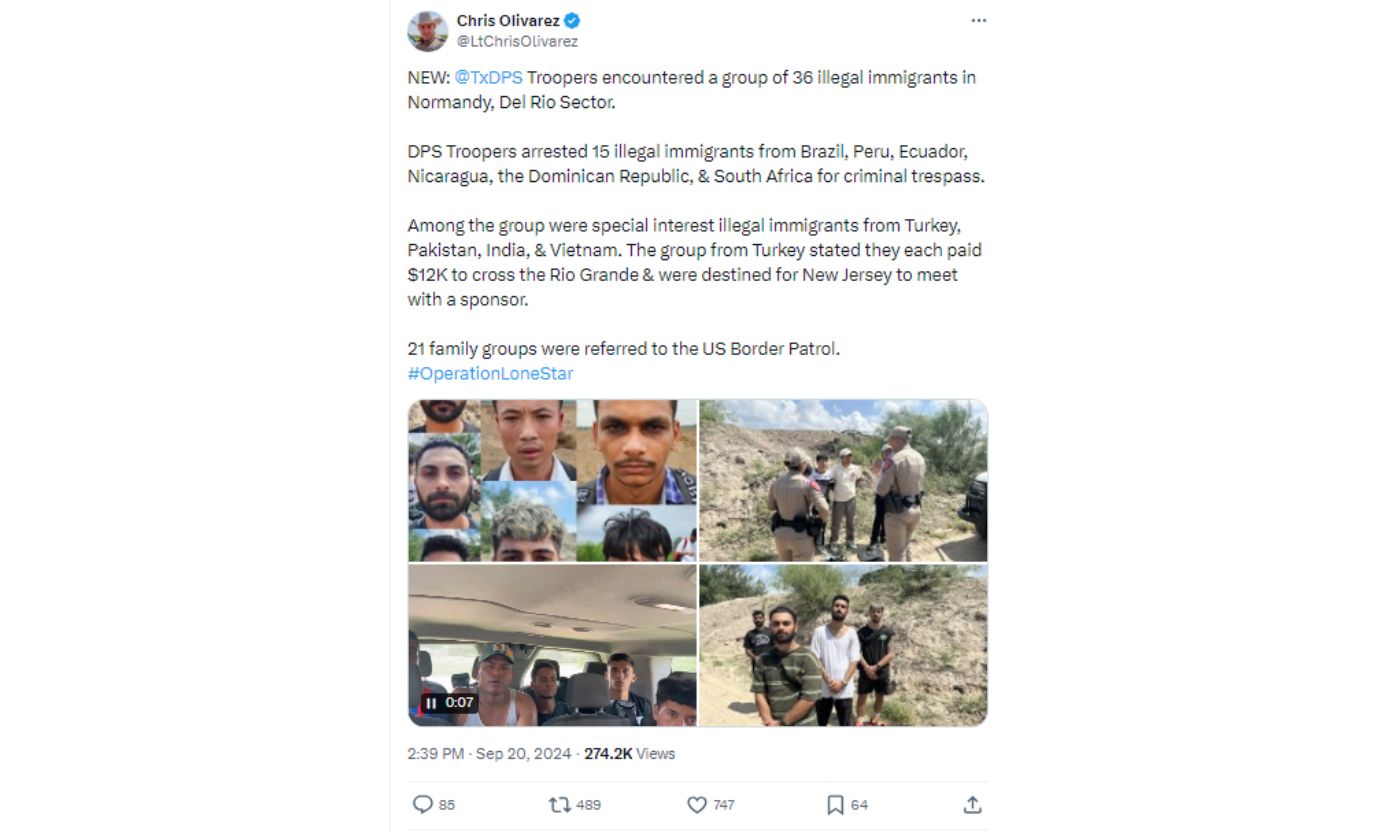Click the 489 reposts count
This screenshot has height=833, width=1375.
[x=589, y=805]
